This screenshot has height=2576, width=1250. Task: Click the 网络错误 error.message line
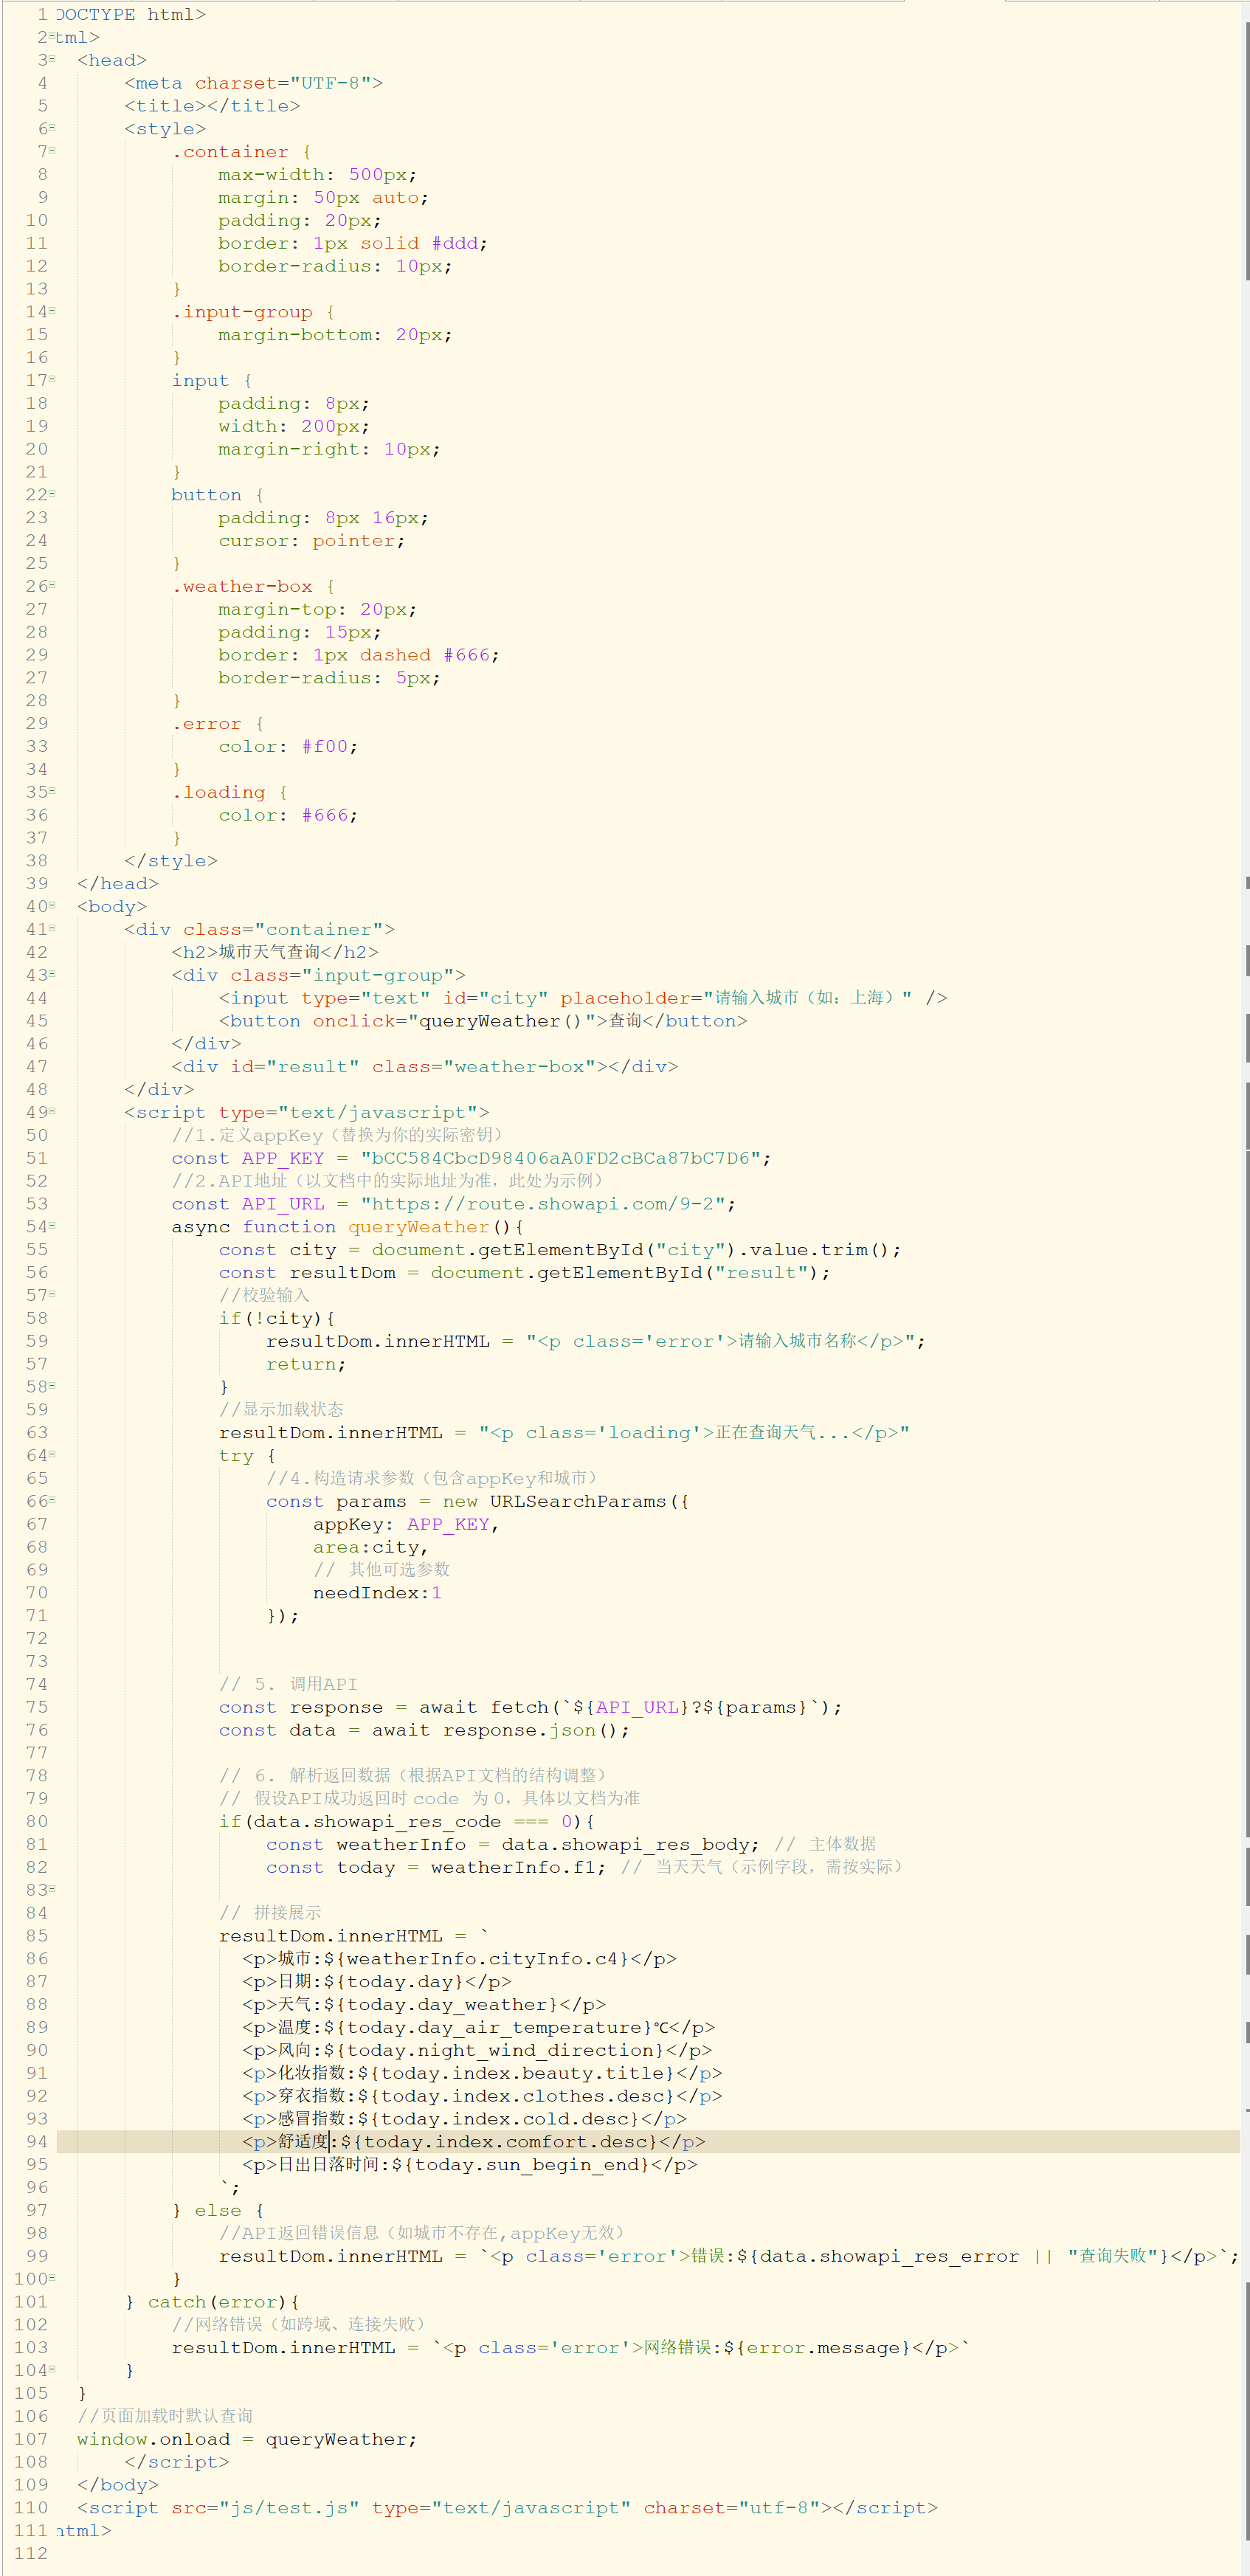click(x=571, y=2347)
